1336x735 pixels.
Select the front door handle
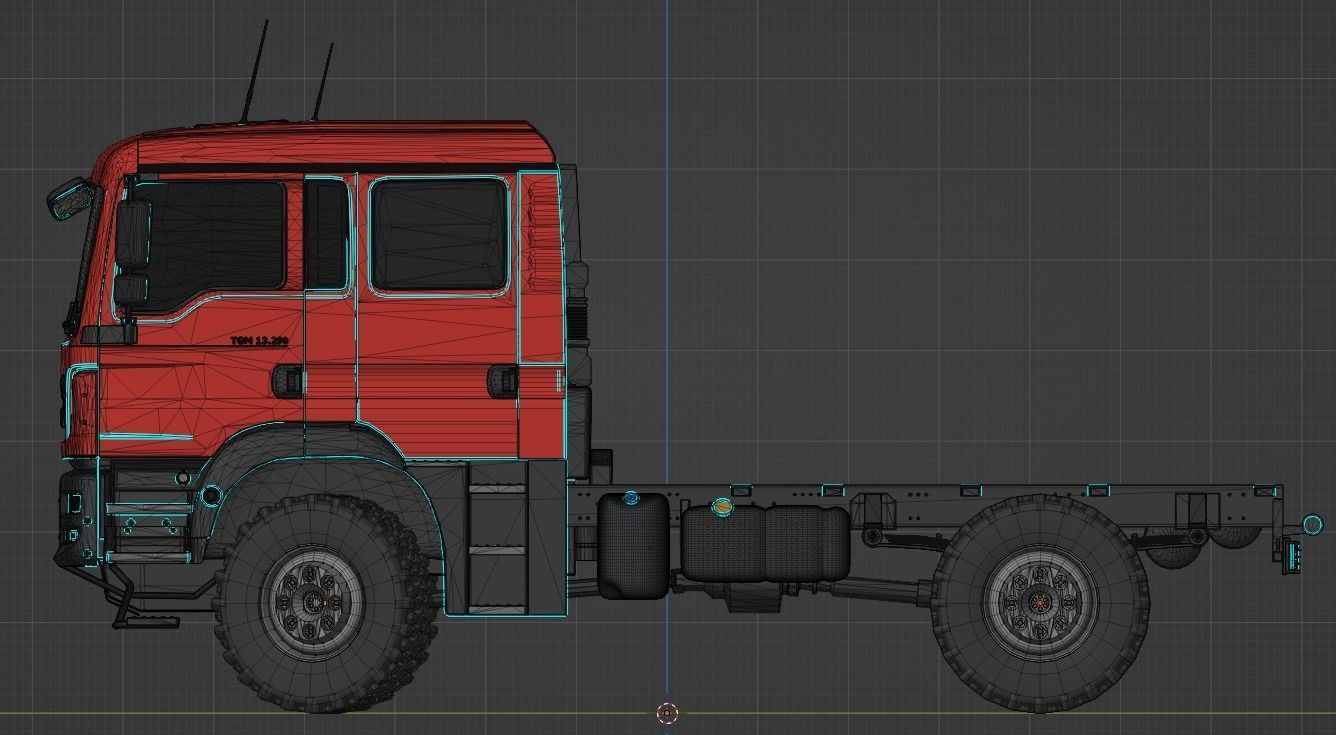coord(288,380)
